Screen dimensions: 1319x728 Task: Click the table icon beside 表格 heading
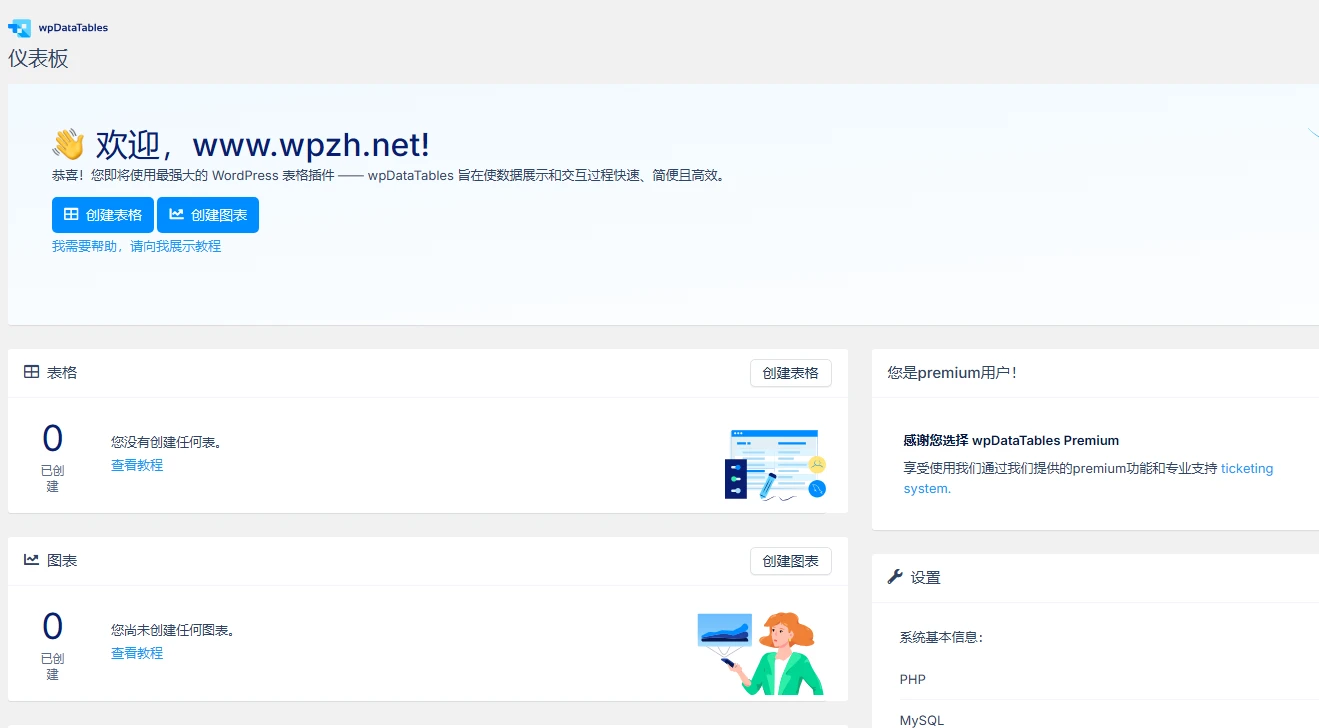click(x=32, y=372)
